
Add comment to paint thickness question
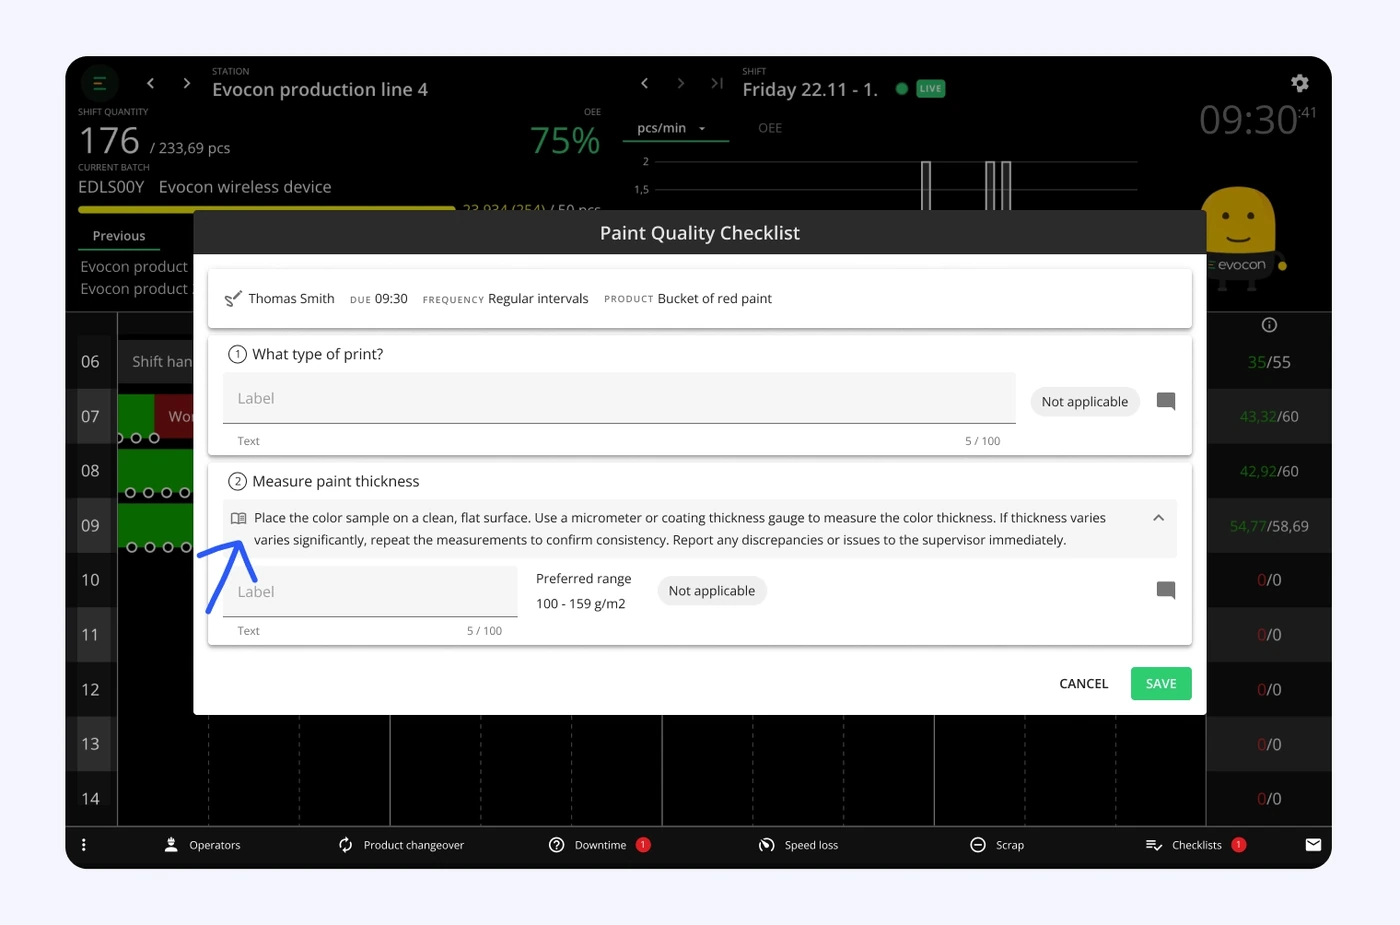coord(1165,590)
